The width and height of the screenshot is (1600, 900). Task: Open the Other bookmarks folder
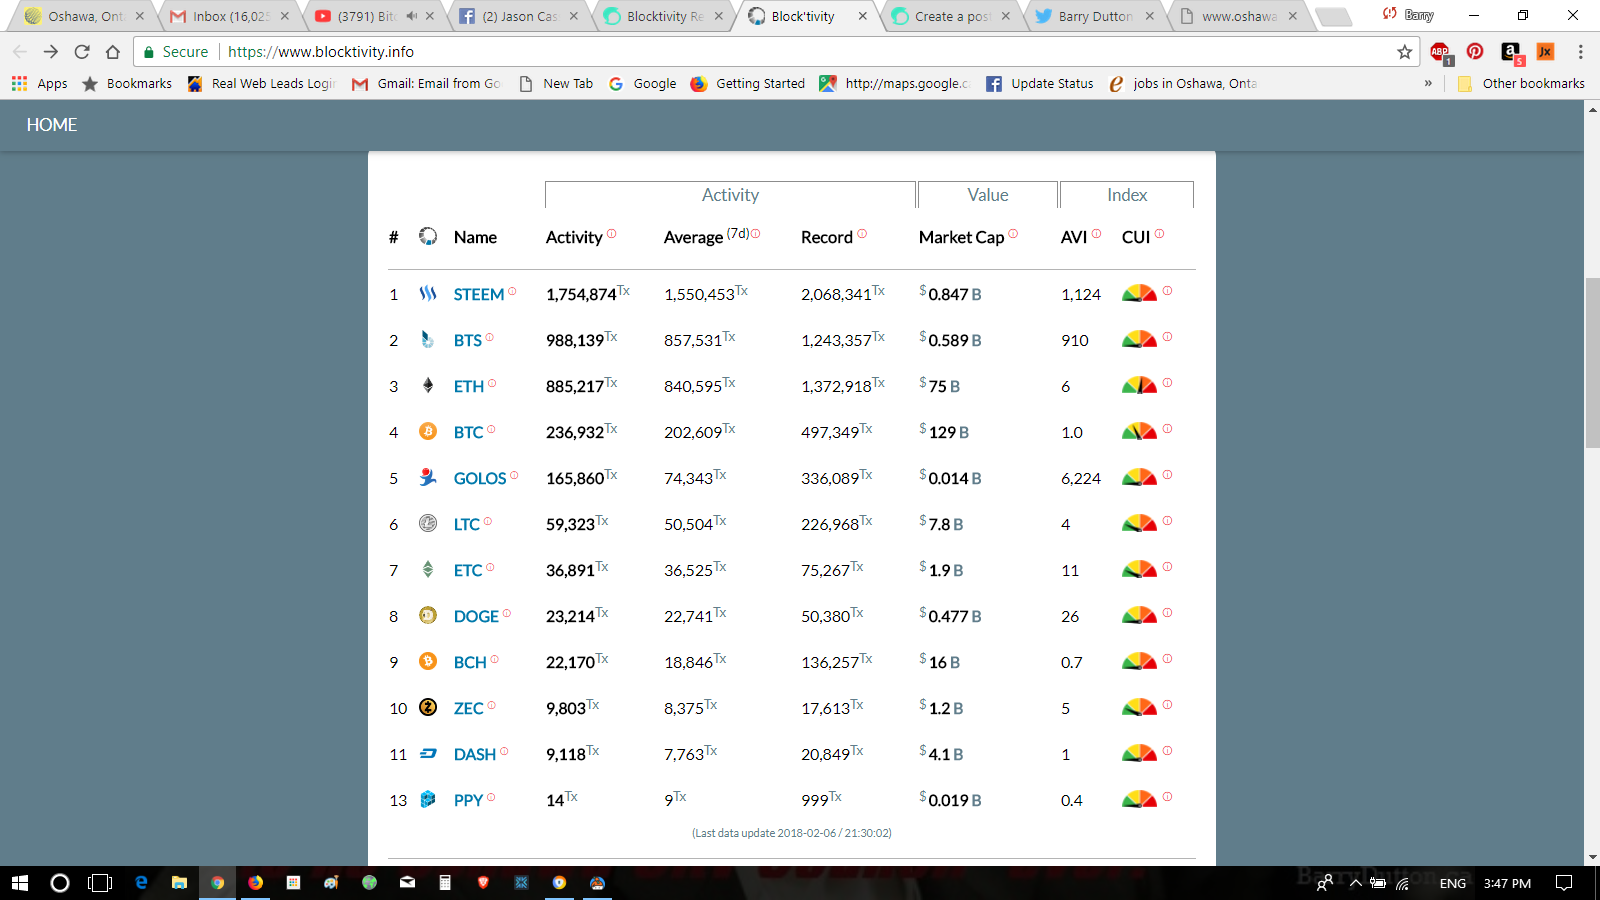click(1521, 84)
